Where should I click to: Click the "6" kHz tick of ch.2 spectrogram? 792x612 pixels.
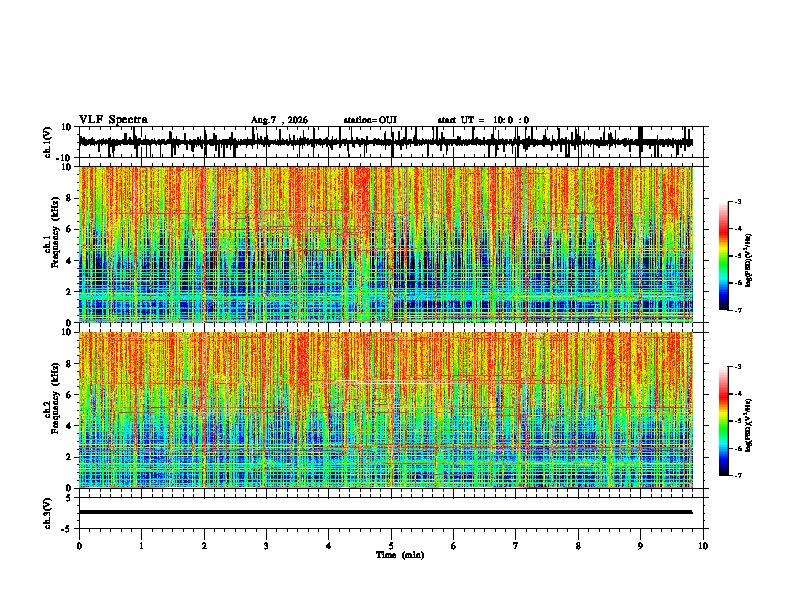[69, 395]
